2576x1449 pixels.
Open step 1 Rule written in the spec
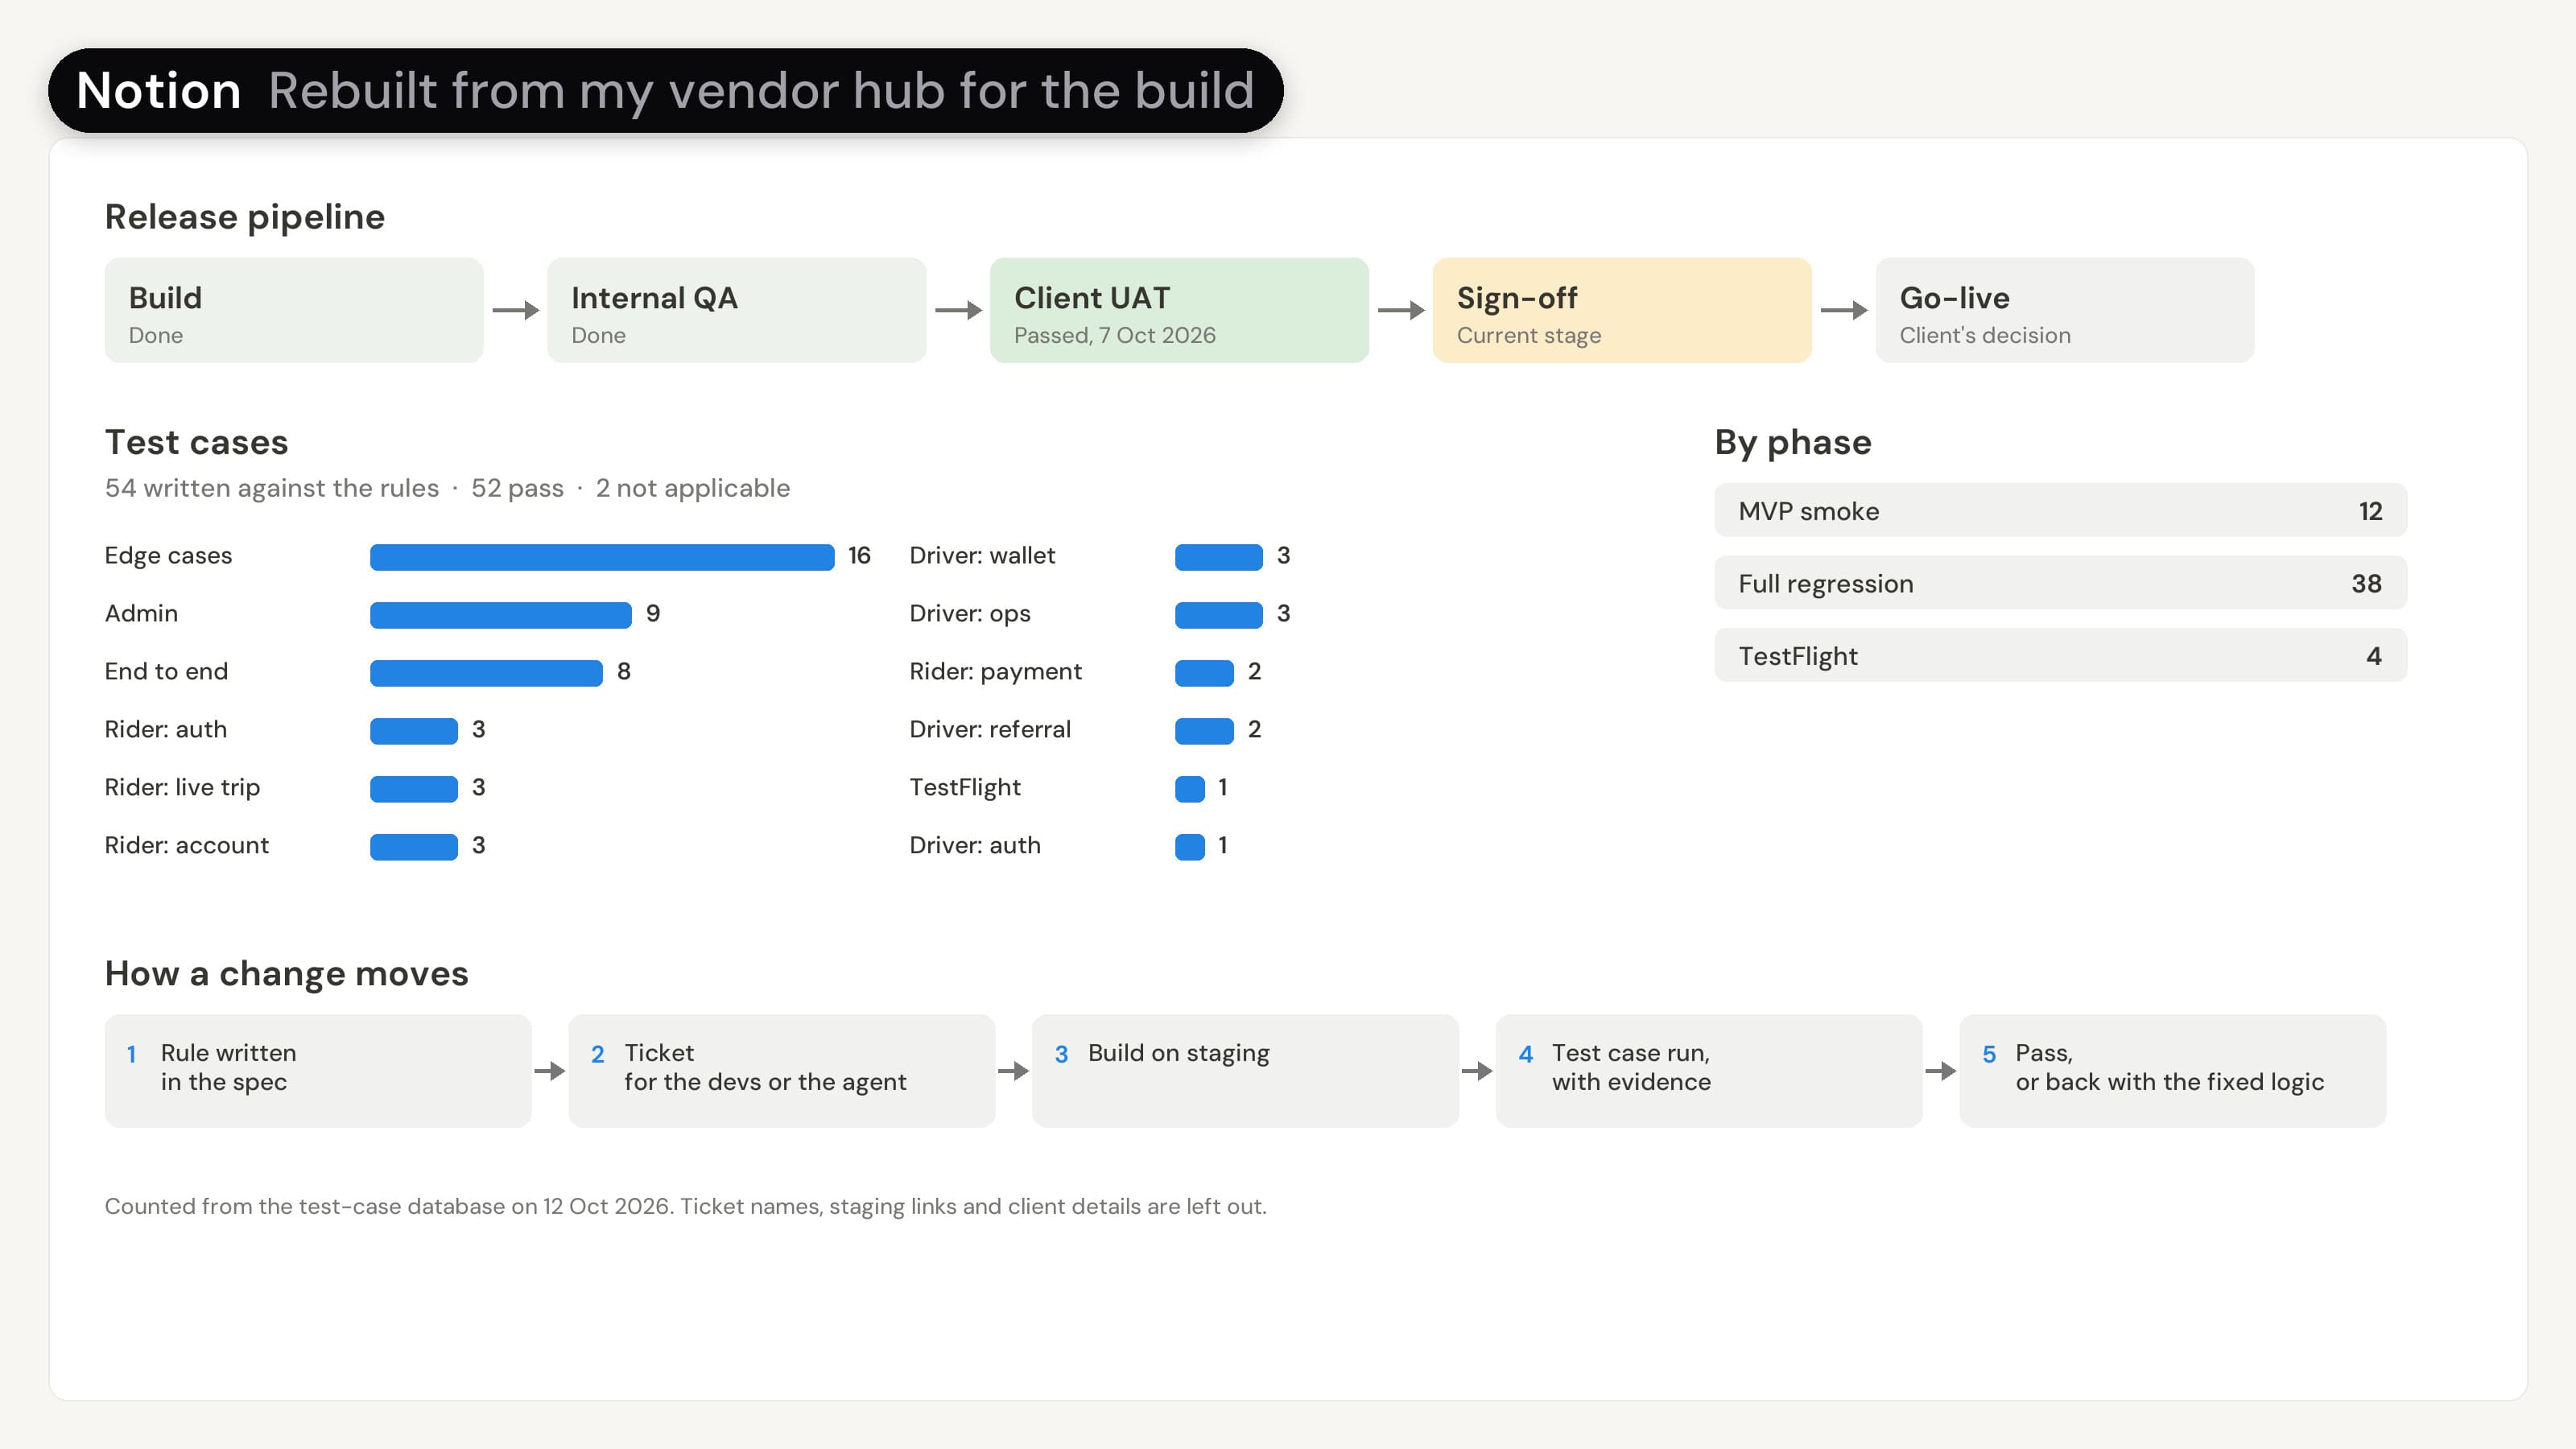[x=318, y=1071]
